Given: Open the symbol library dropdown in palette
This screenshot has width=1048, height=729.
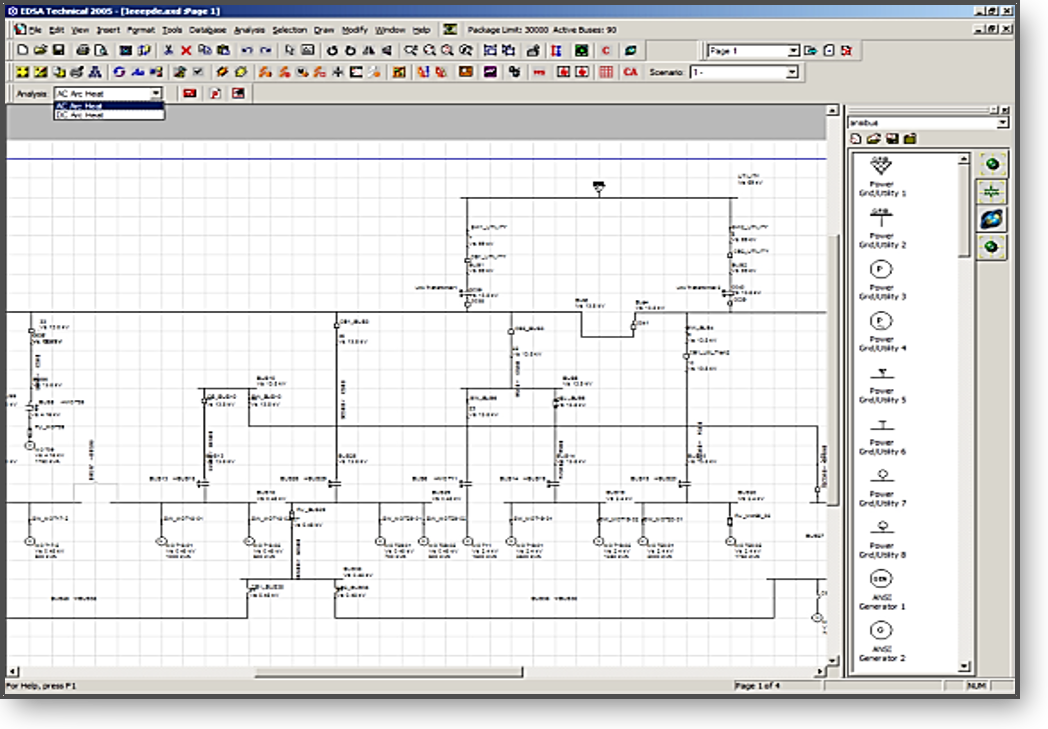Looking at the screenshot, I should coord(1003,122).
